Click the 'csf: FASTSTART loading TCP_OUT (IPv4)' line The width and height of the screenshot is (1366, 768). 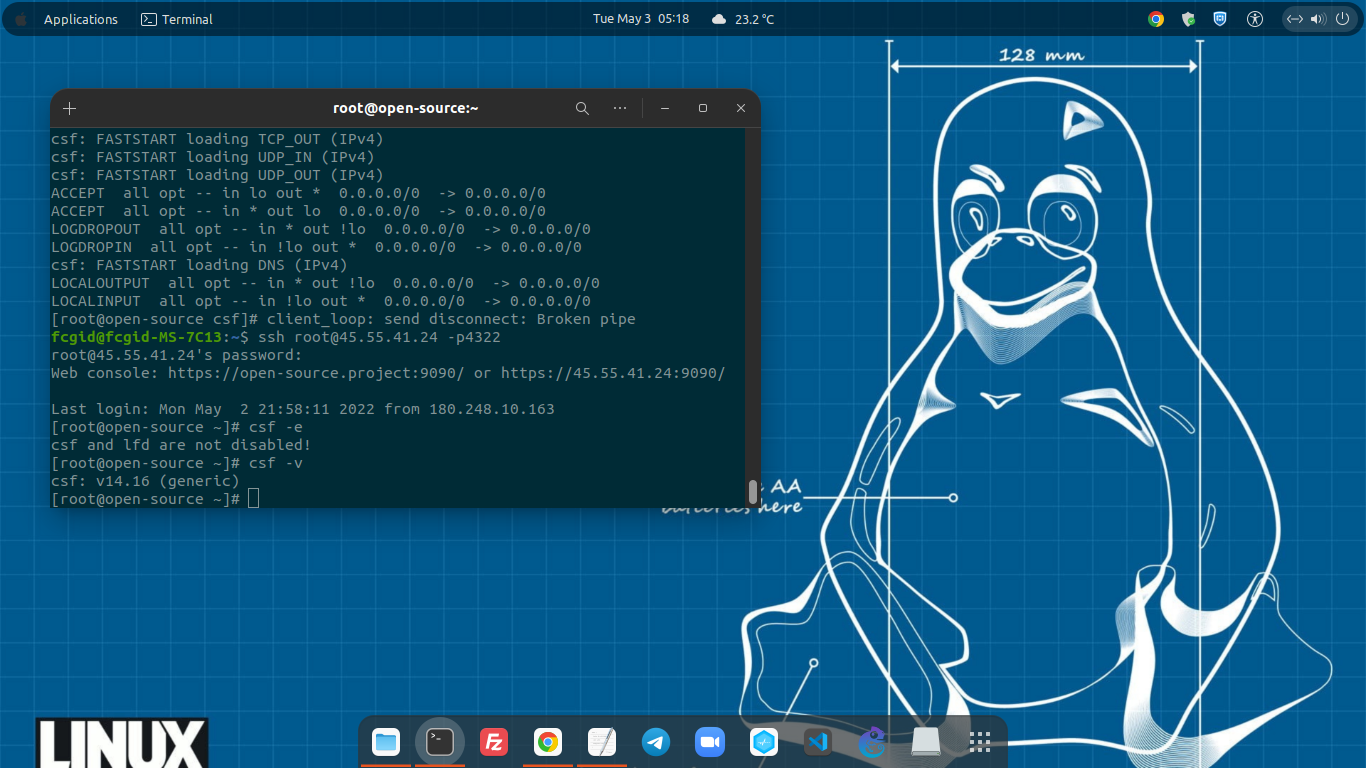pos(217,139)
